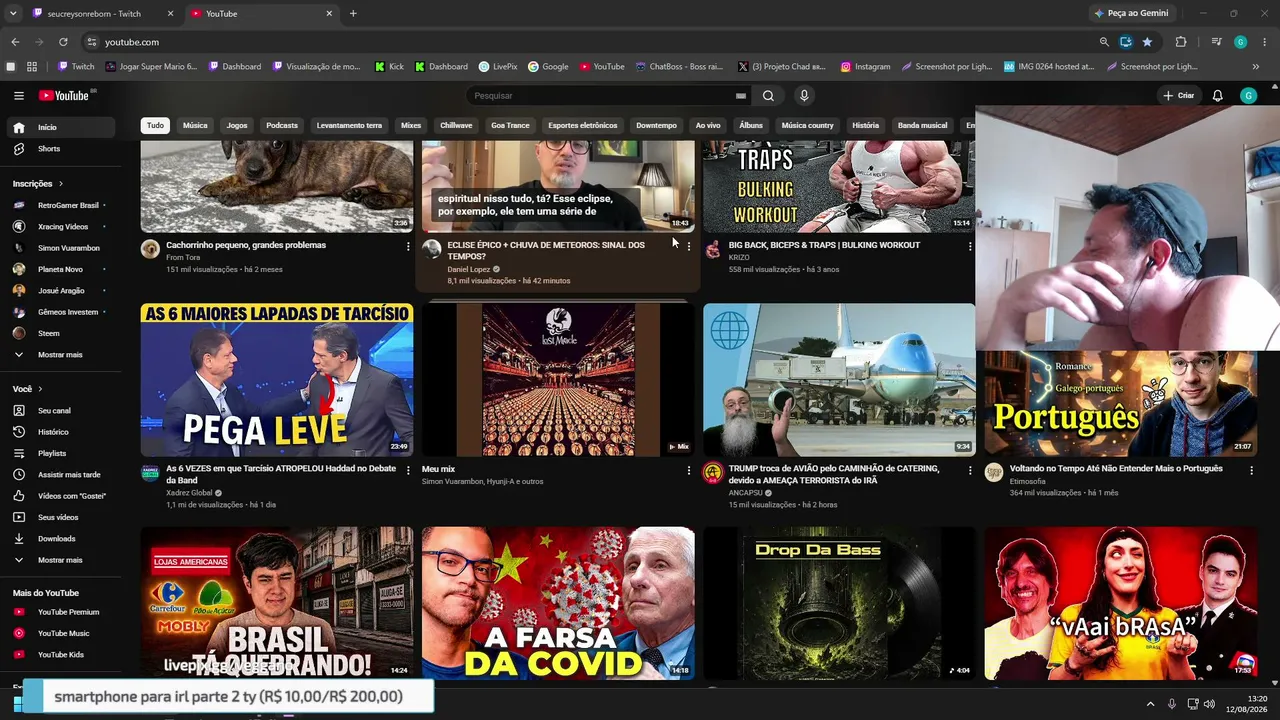Image resolution: width=1280 pixels, height=720 pixels.
Task: Open YouTube Kids in the sidebar
Action: (x=63, y=655)
